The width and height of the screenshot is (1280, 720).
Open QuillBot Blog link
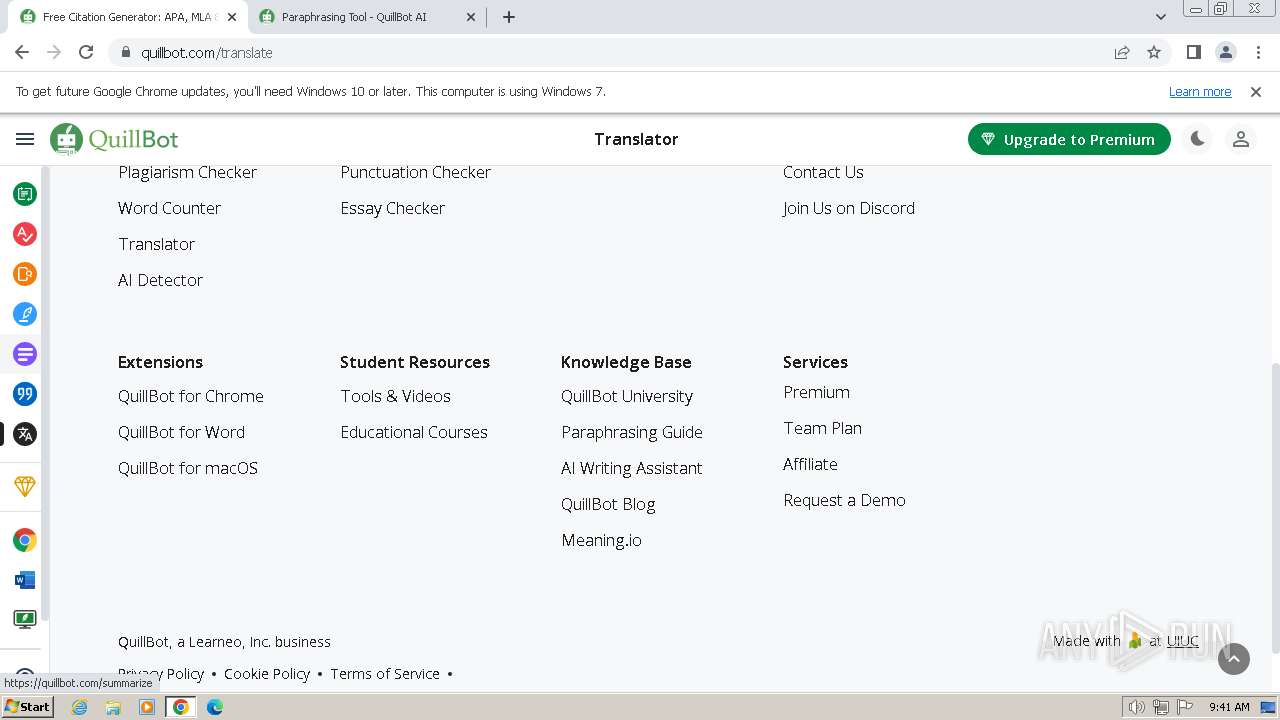click(x=608, y=504)
